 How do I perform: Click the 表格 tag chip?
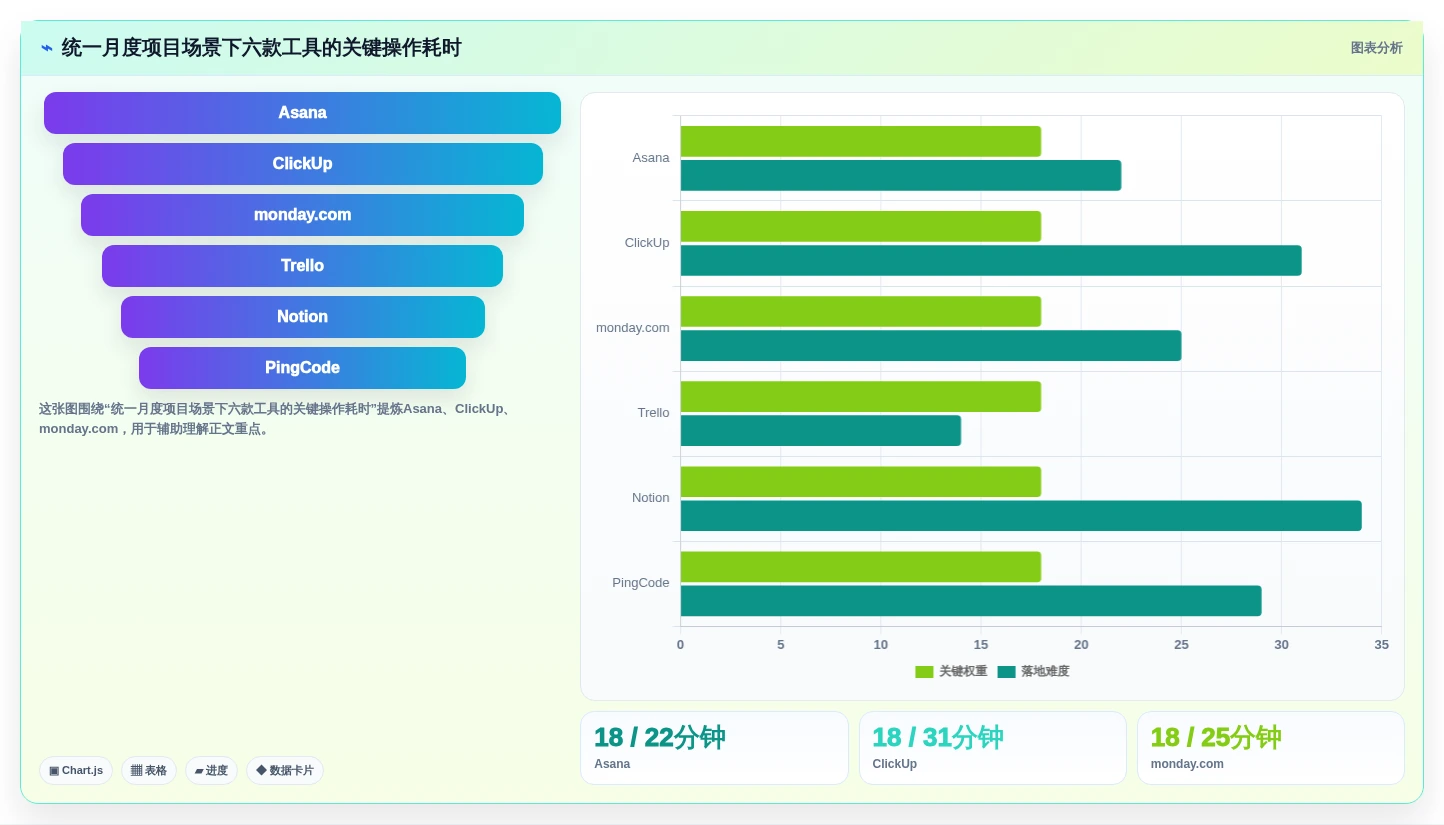[x=149, y=771]
